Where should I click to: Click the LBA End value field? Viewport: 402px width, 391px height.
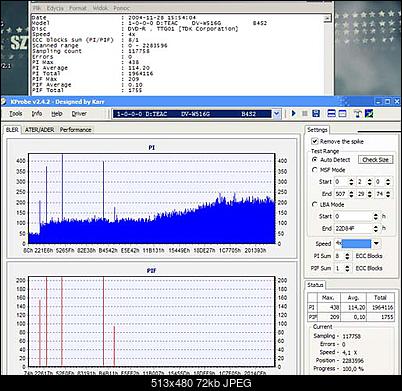353,228
